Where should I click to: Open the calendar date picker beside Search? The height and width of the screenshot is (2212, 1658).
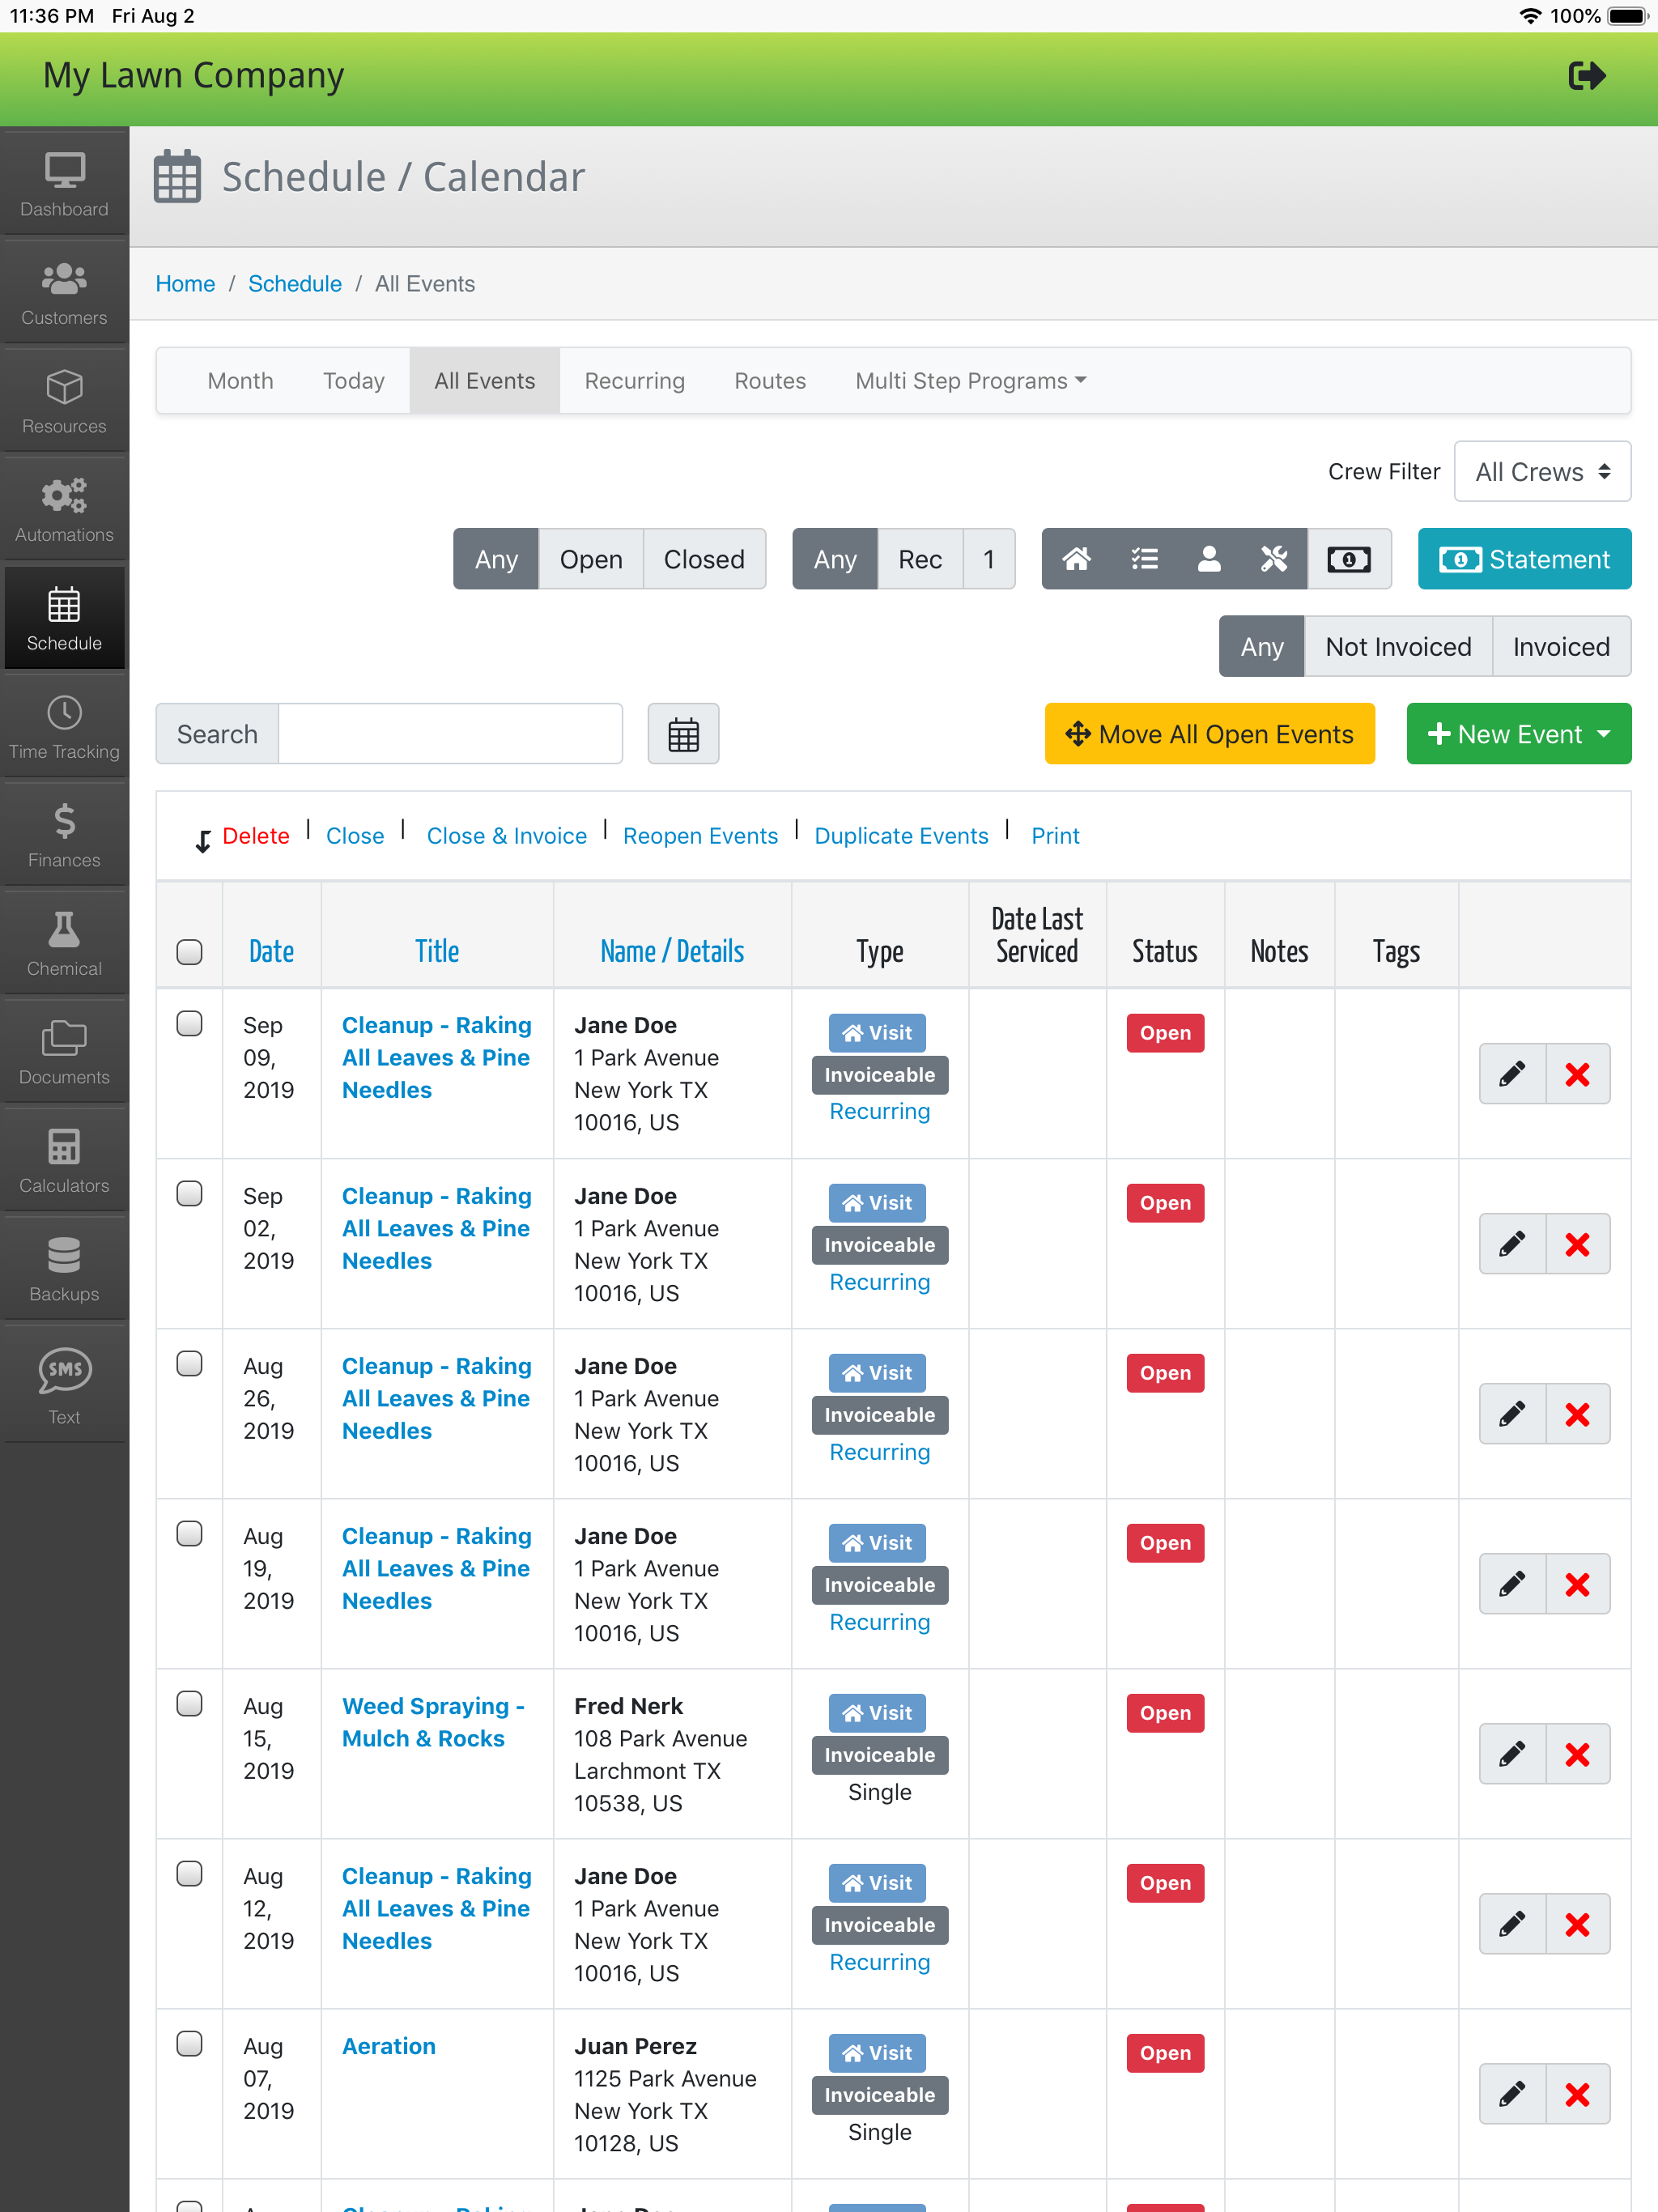[683, 735]
